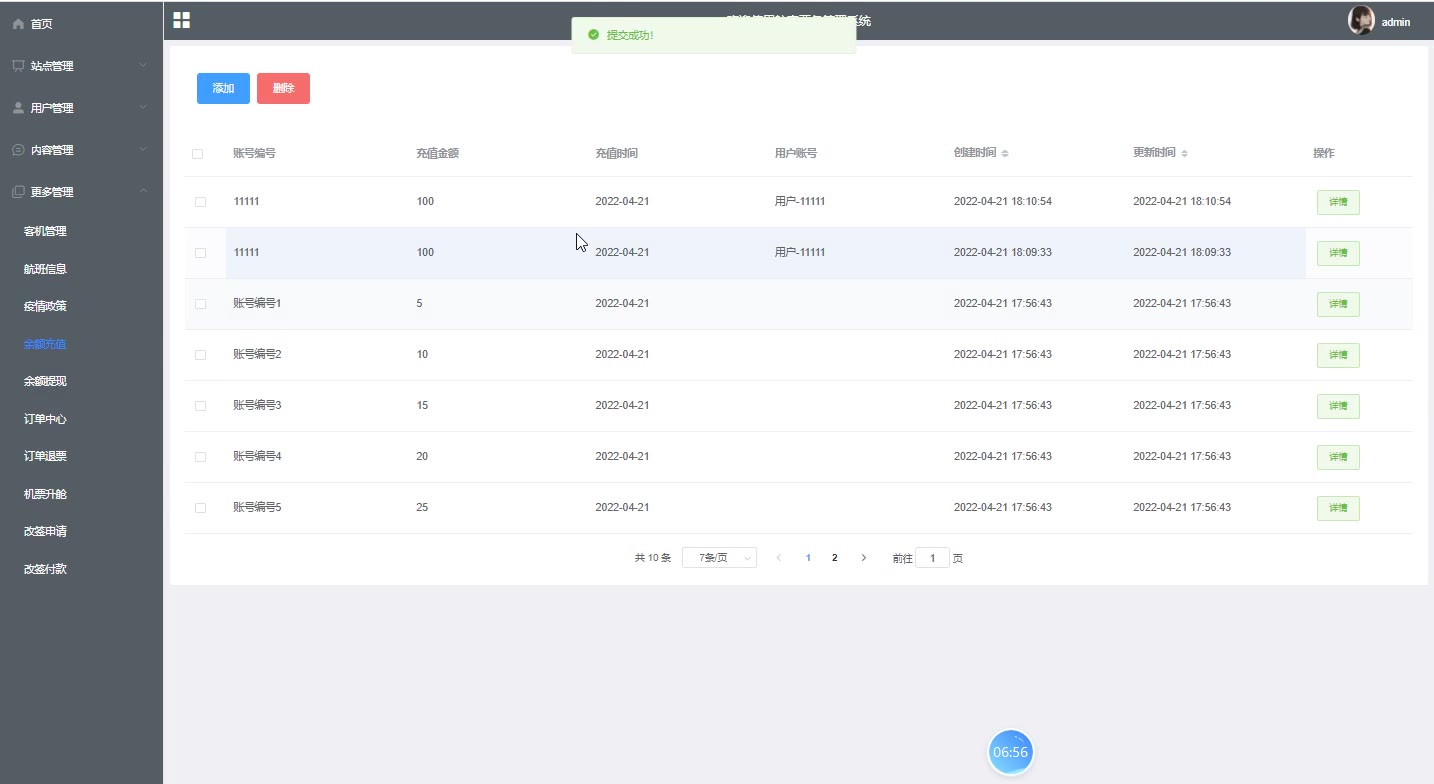Check the row created 18:09:33
Image resolution: width=1434 pixels, height=784 pixels.
[201, 253]
